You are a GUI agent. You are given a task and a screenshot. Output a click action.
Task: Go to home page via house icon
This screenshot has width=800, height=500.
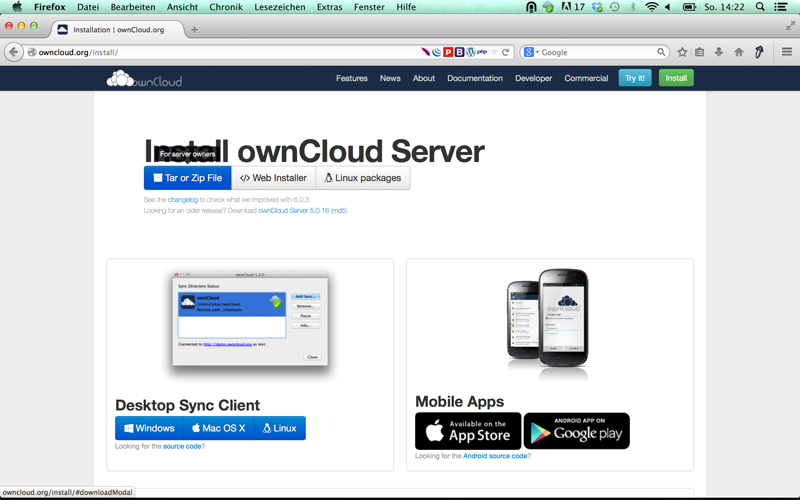(x=738, y=52)
